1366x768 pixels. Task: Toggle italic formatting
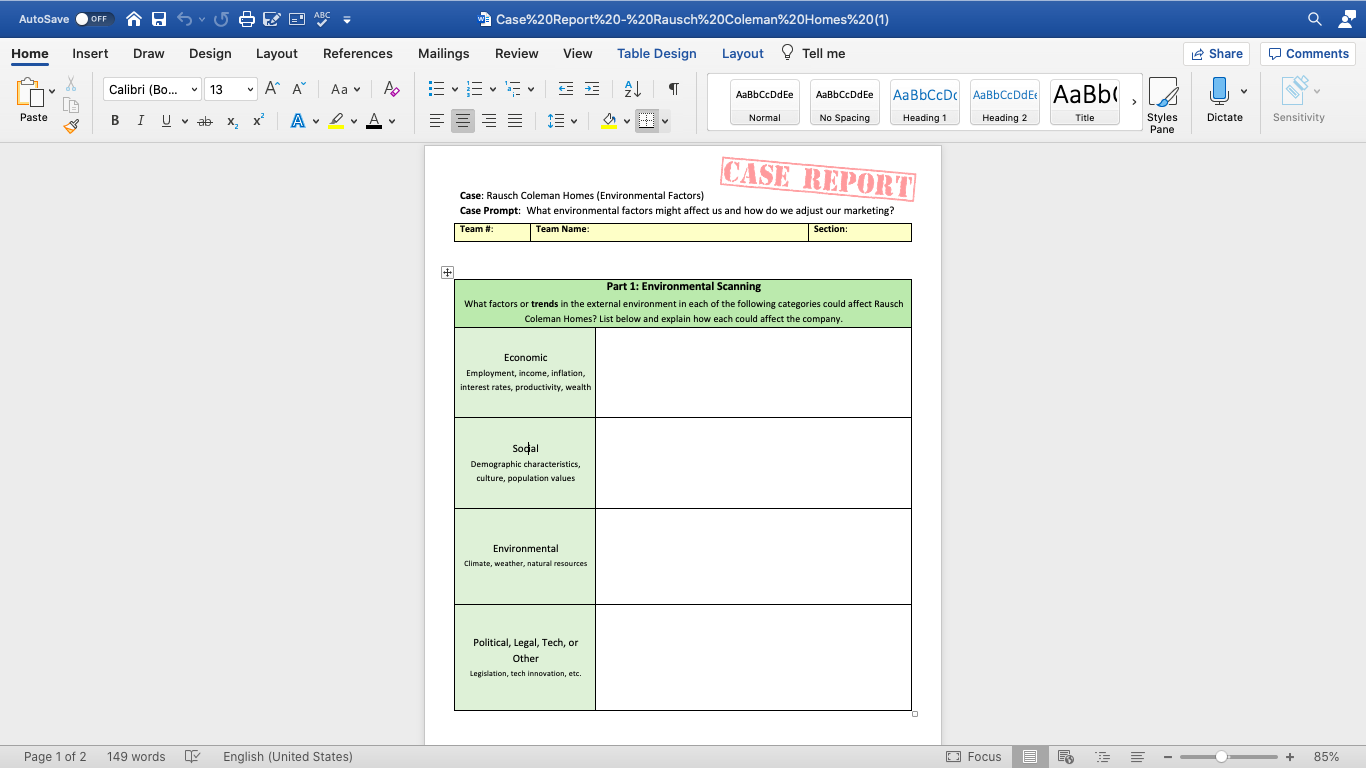(140, 121)
